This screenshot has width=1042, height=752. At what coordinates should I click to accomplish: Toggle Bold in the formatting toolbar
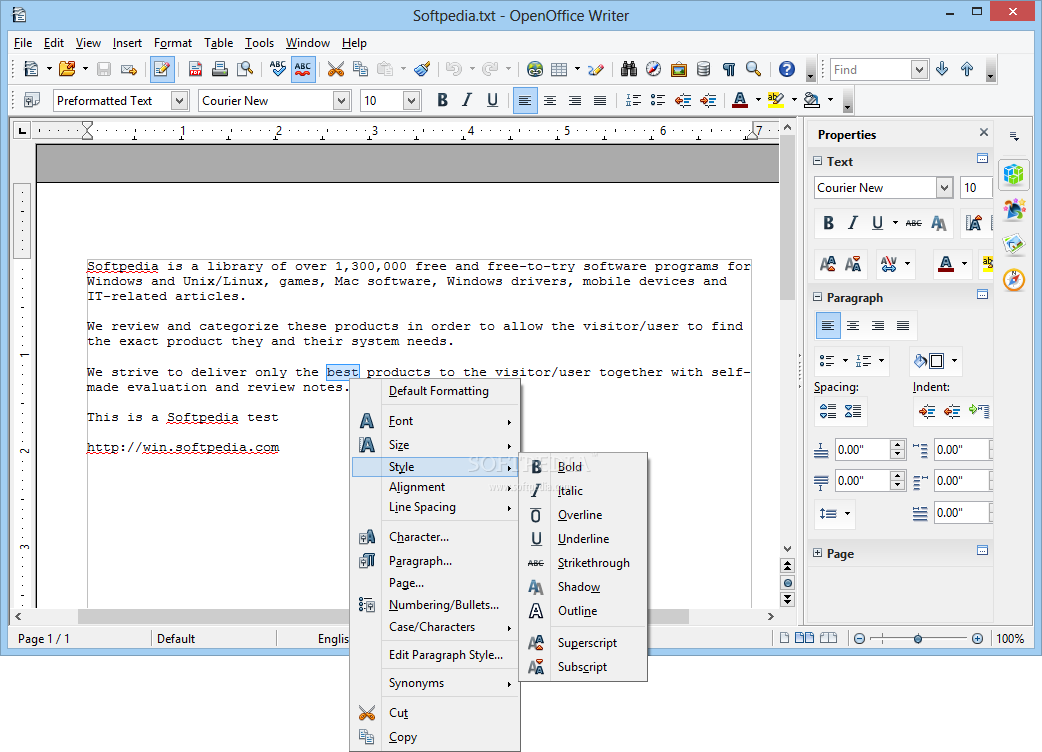(x=443, y=100)
